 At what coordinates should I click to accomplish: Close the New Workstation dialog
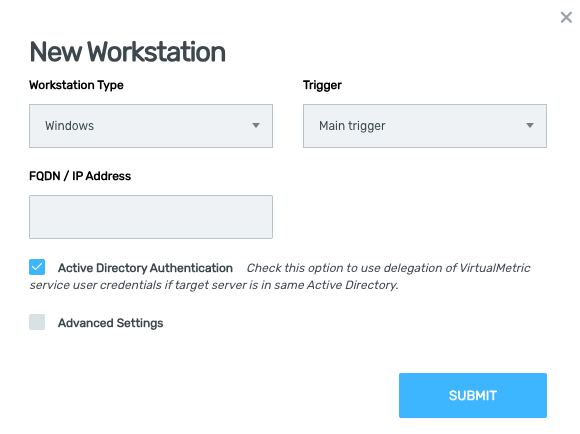click(x=566, y=17)
